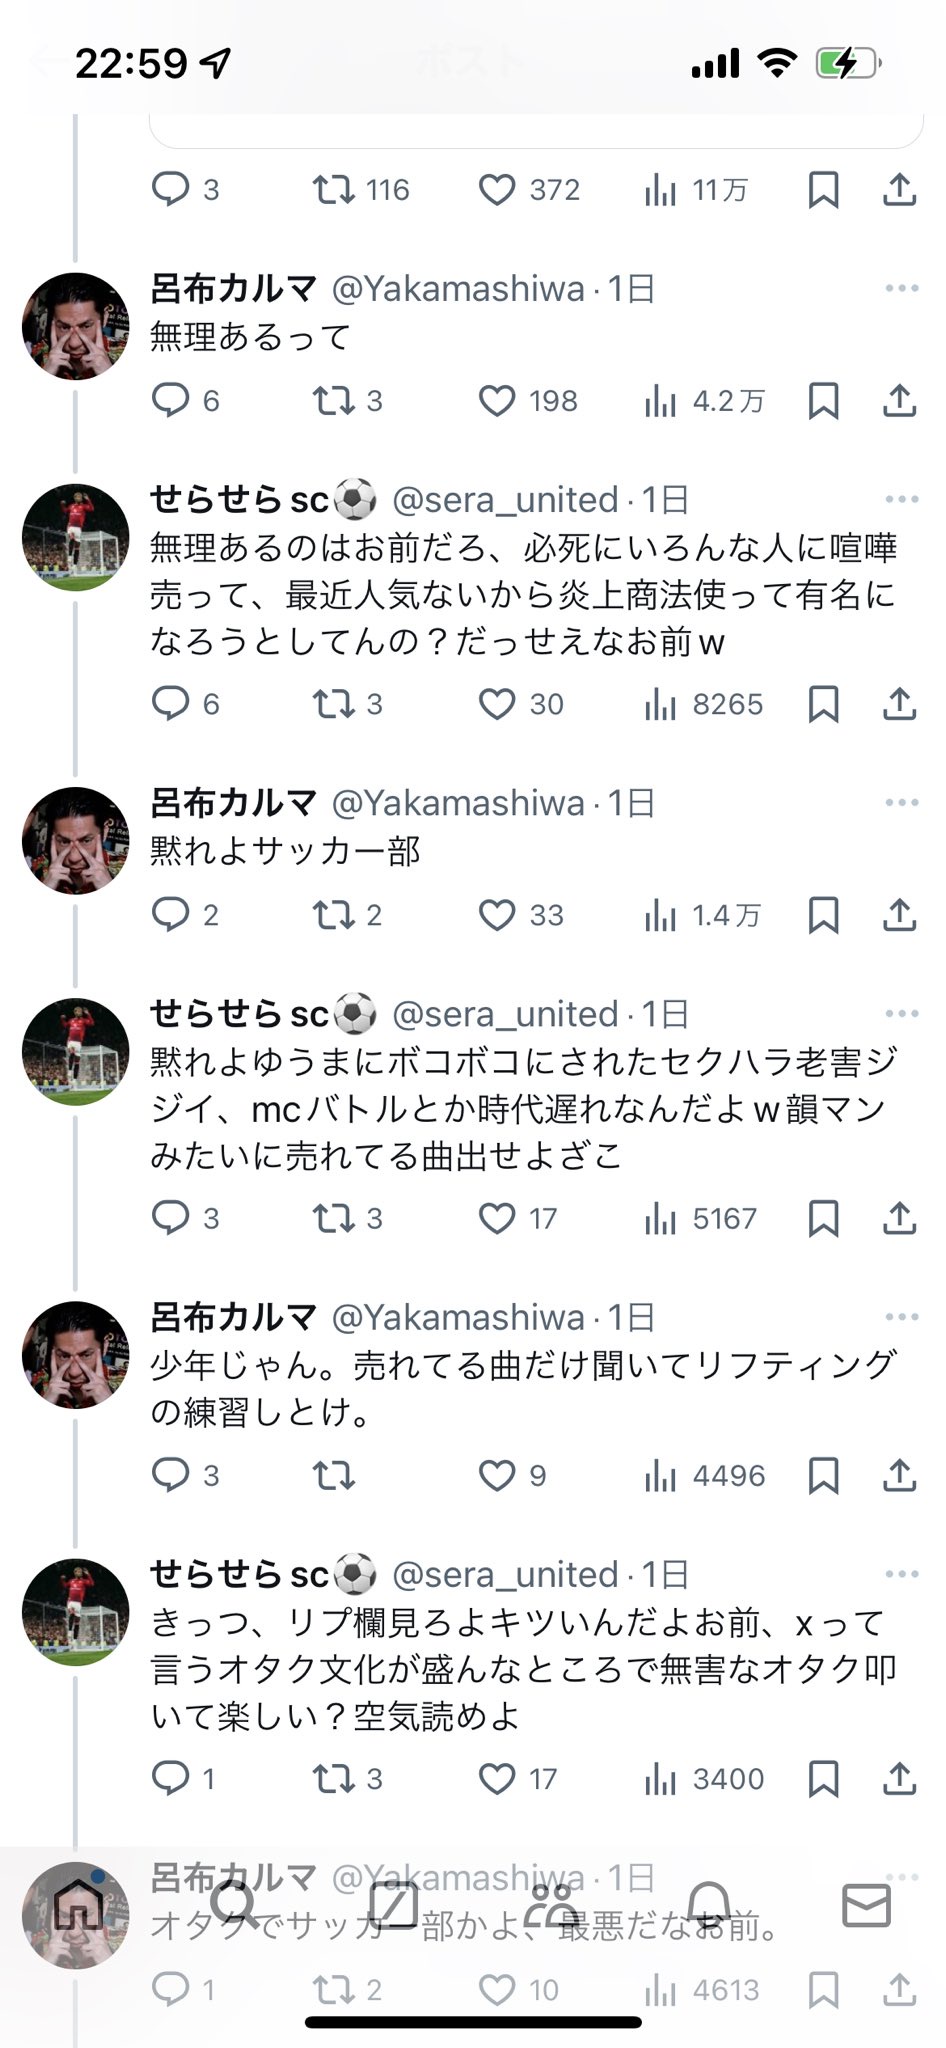
Task: Open 呂布カルマ profile name link
Action: click(233, 289)
